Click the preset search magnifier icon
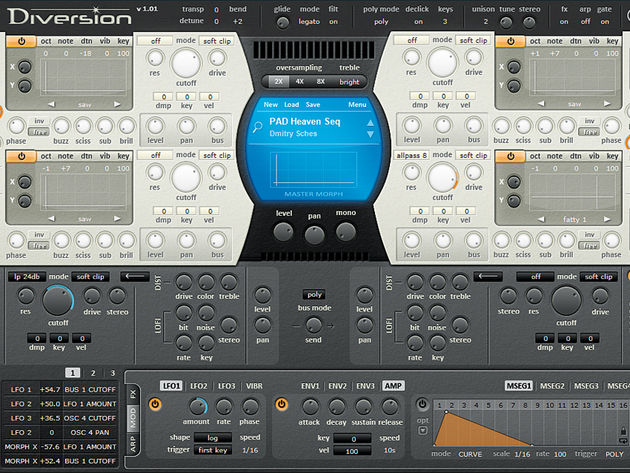 (258, 127)
